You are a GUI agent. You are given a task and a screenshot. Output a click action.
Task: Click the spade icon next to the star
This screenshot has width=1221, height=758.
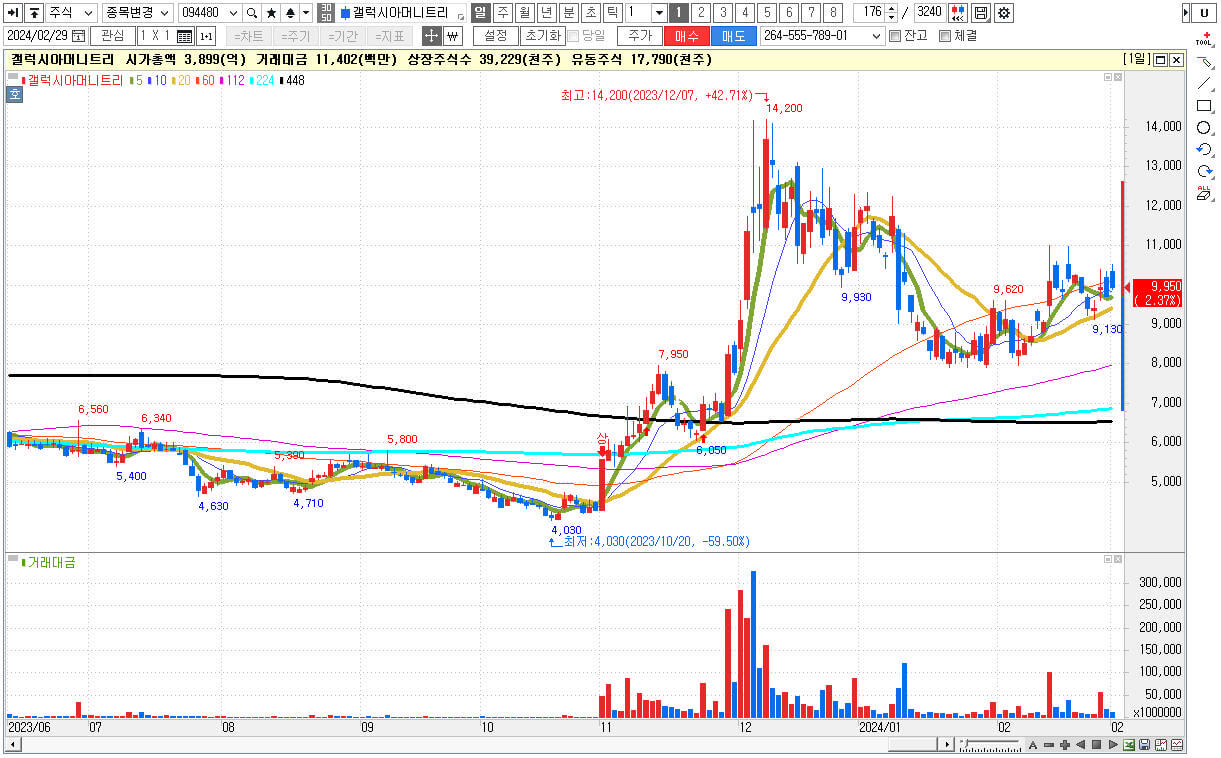[289, 13]
